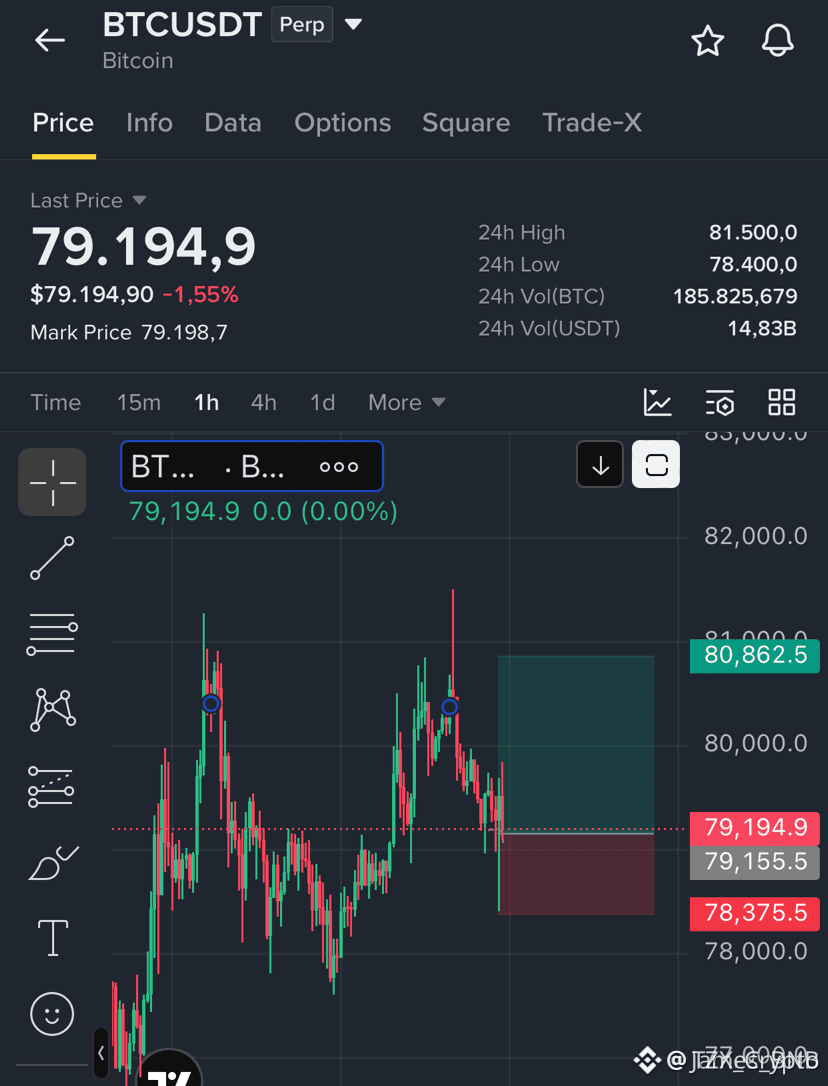Add BTCUSDT to favorites with star icon
The image size is (828, 1086).
(x=707, y=40)
